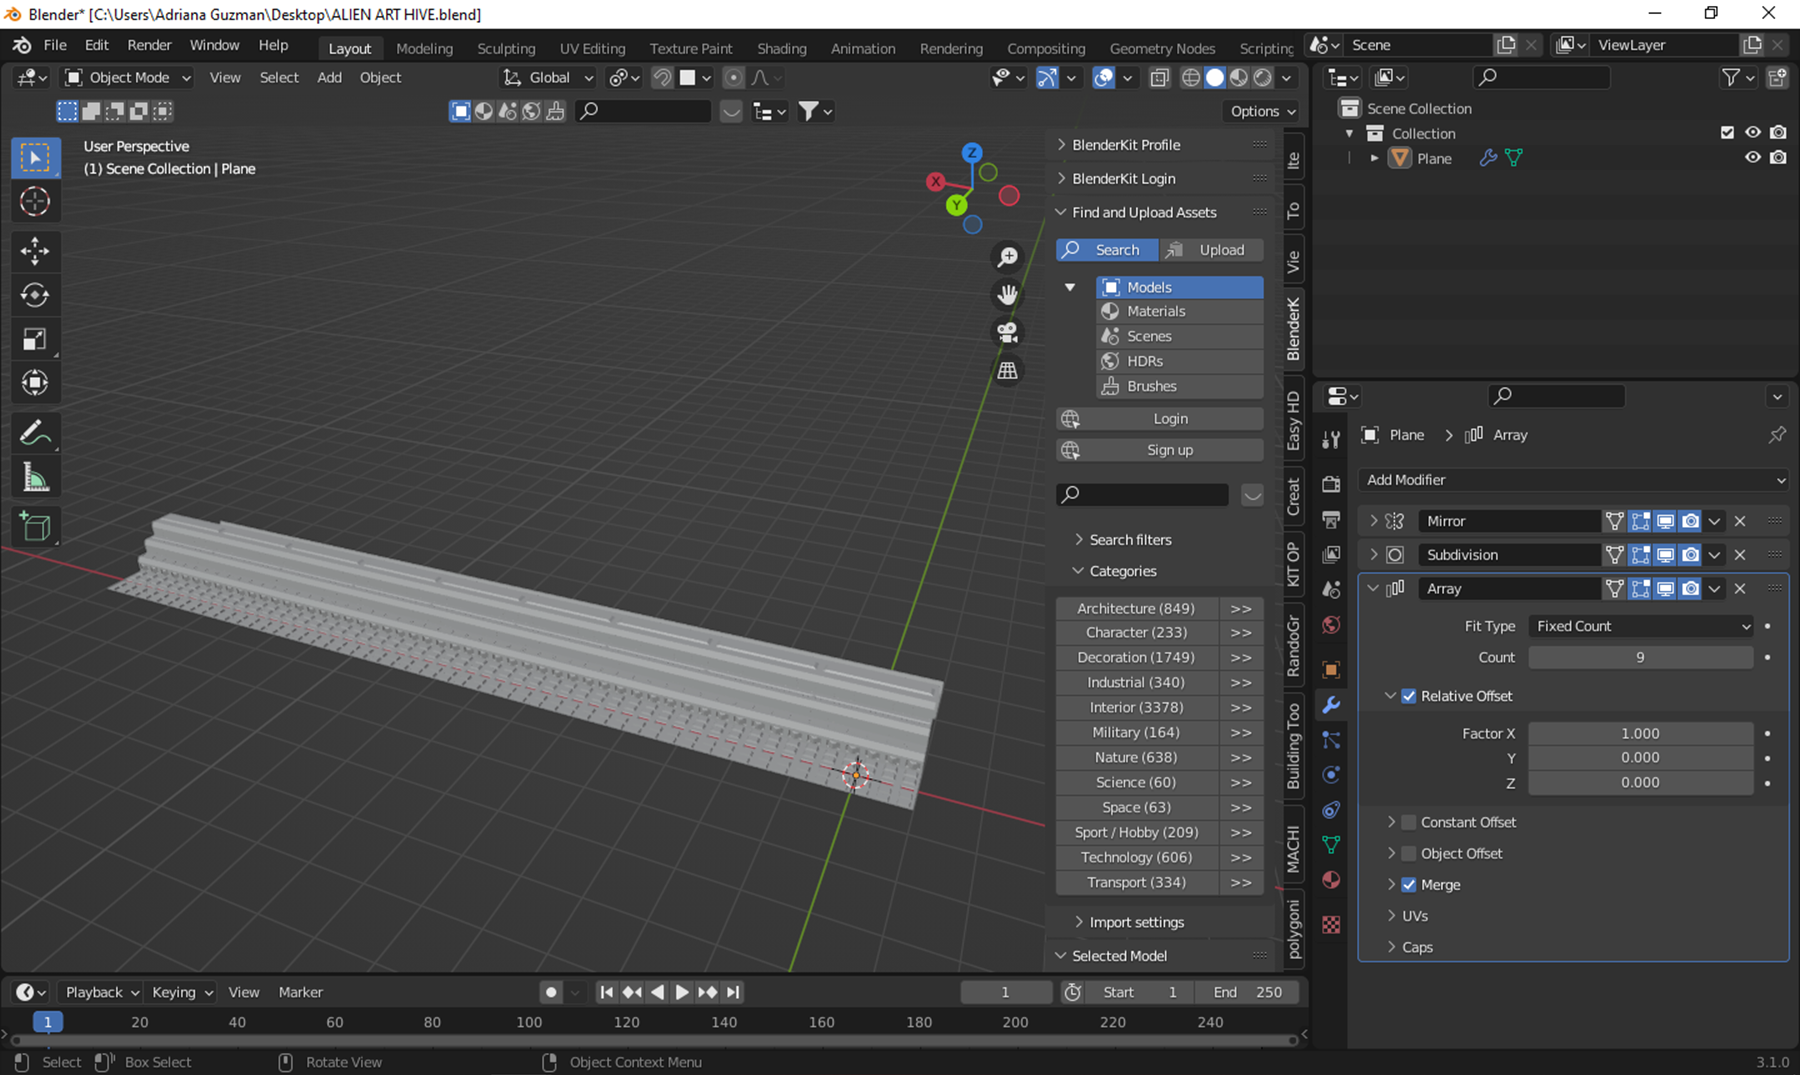Activate the Move tool
Image resolution: width=1800 pixels, height=1075 pixels.
(35, 251)
